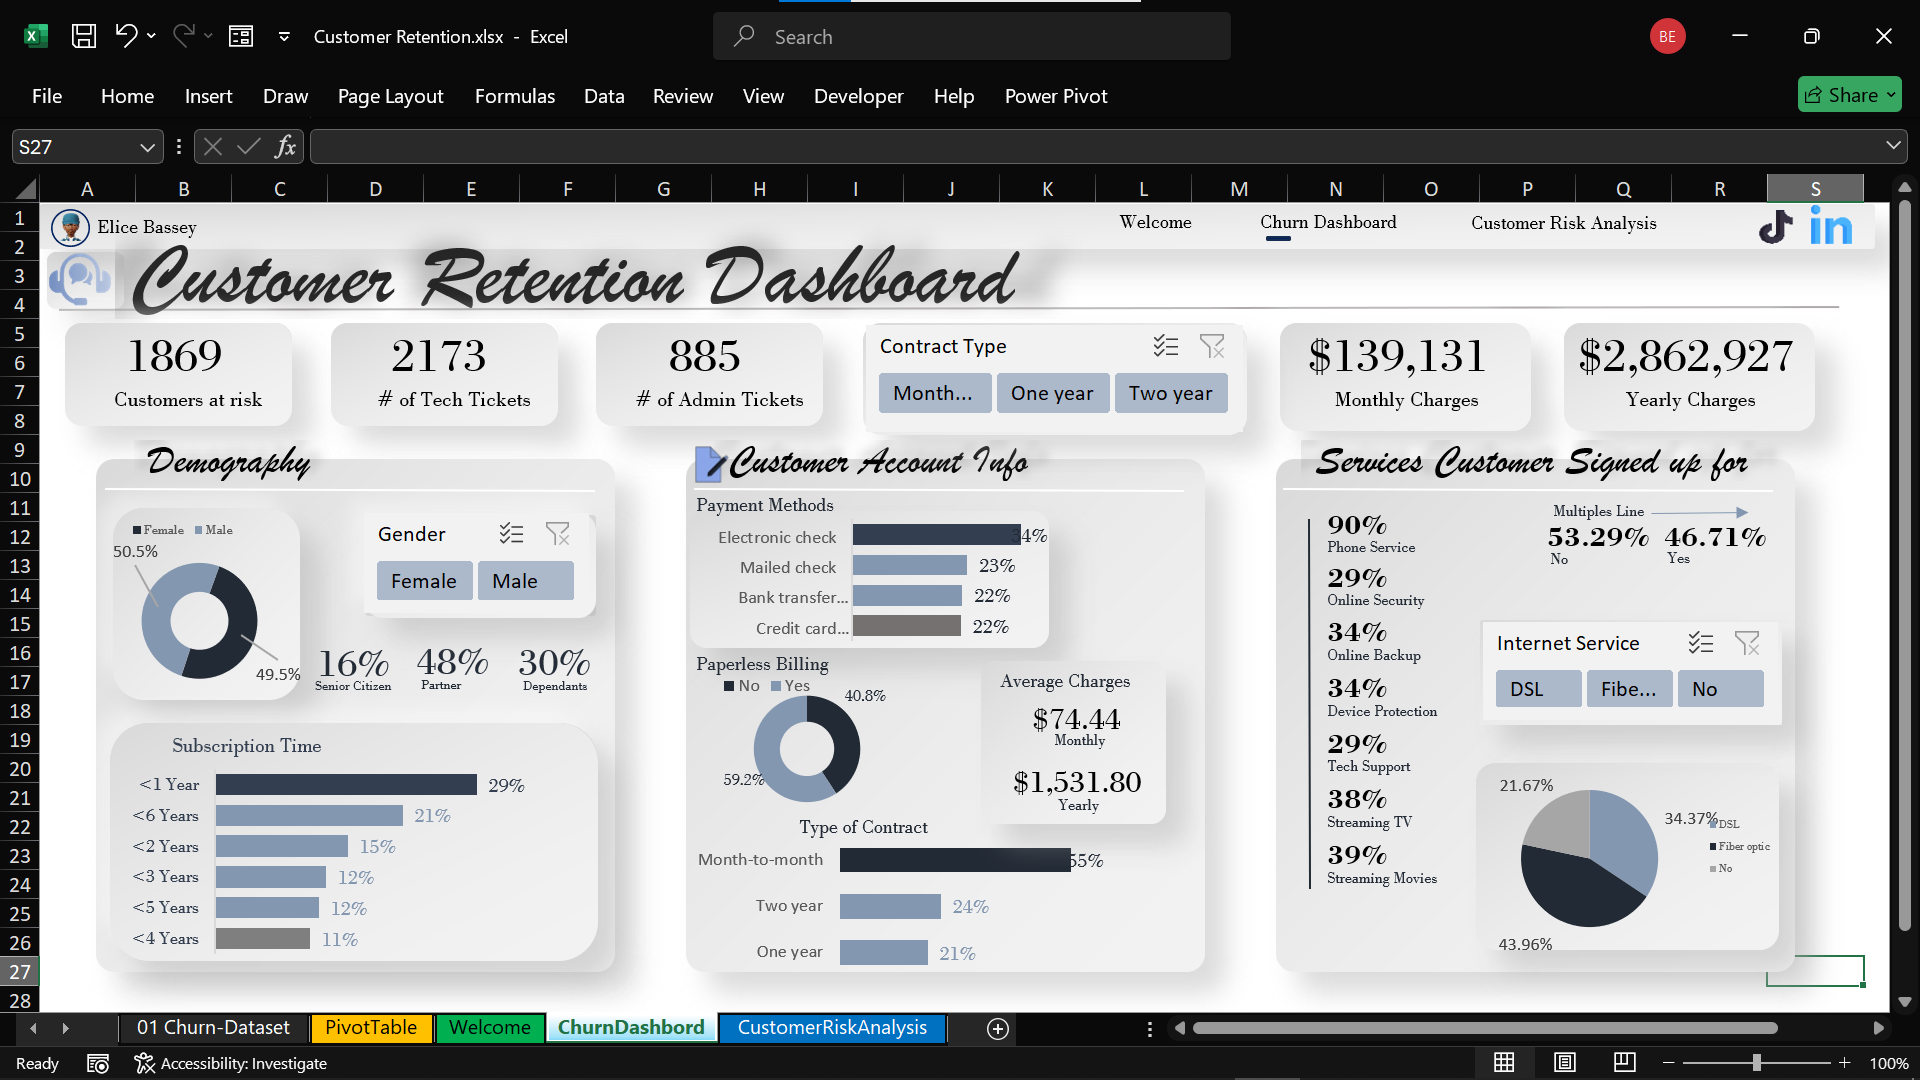Click the 100% zoom level

click(x=1888, y=1063)
